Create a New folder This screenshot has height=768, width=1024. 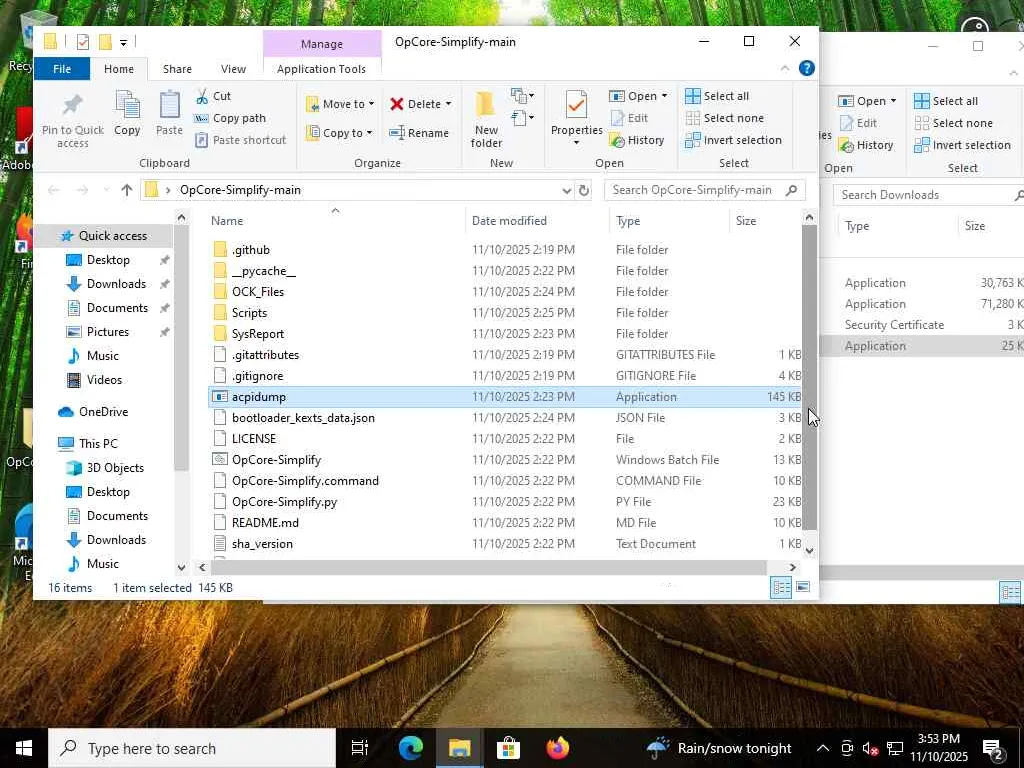[x=486, y=120]
